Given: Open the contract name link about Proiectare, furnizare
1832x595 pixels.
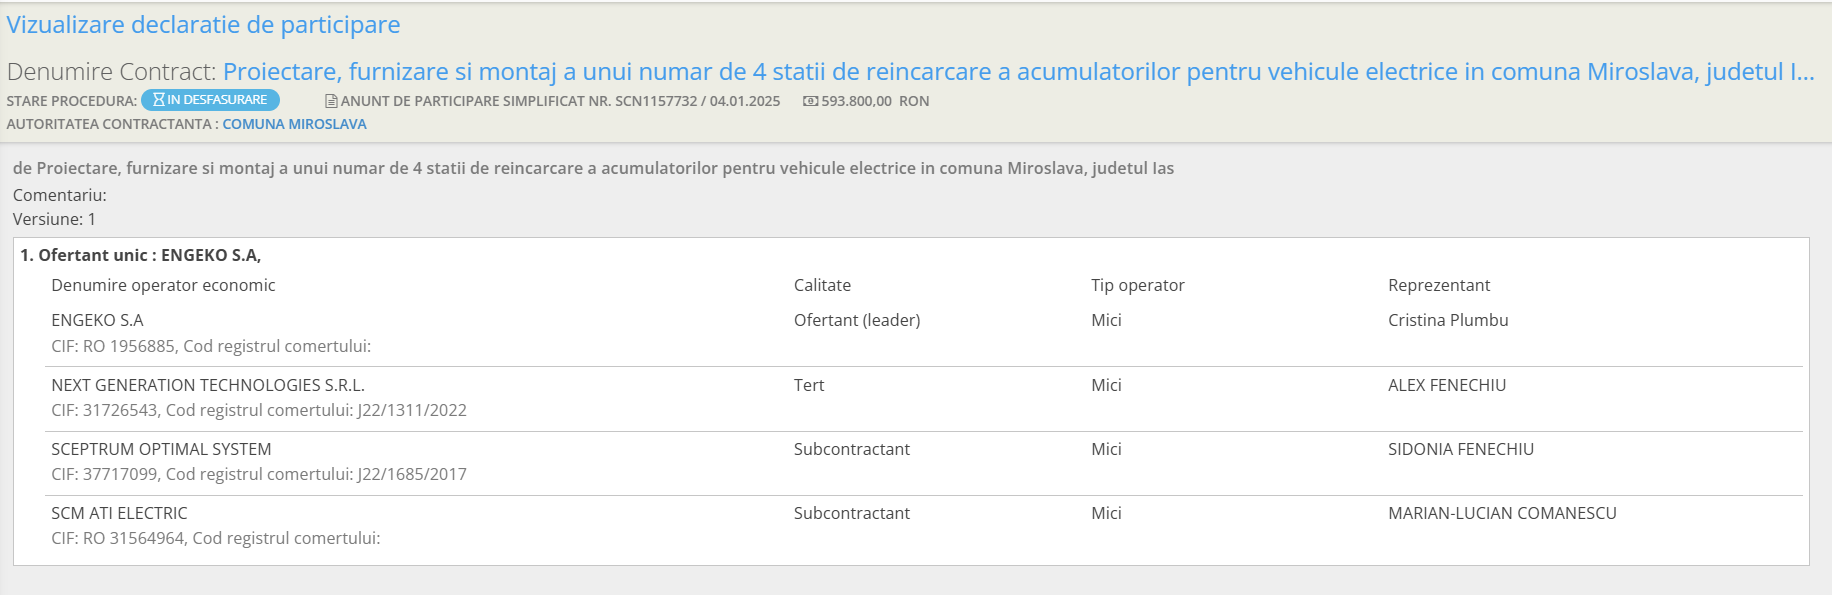Looking at the screenshot, I should [x=1018, y=72].
